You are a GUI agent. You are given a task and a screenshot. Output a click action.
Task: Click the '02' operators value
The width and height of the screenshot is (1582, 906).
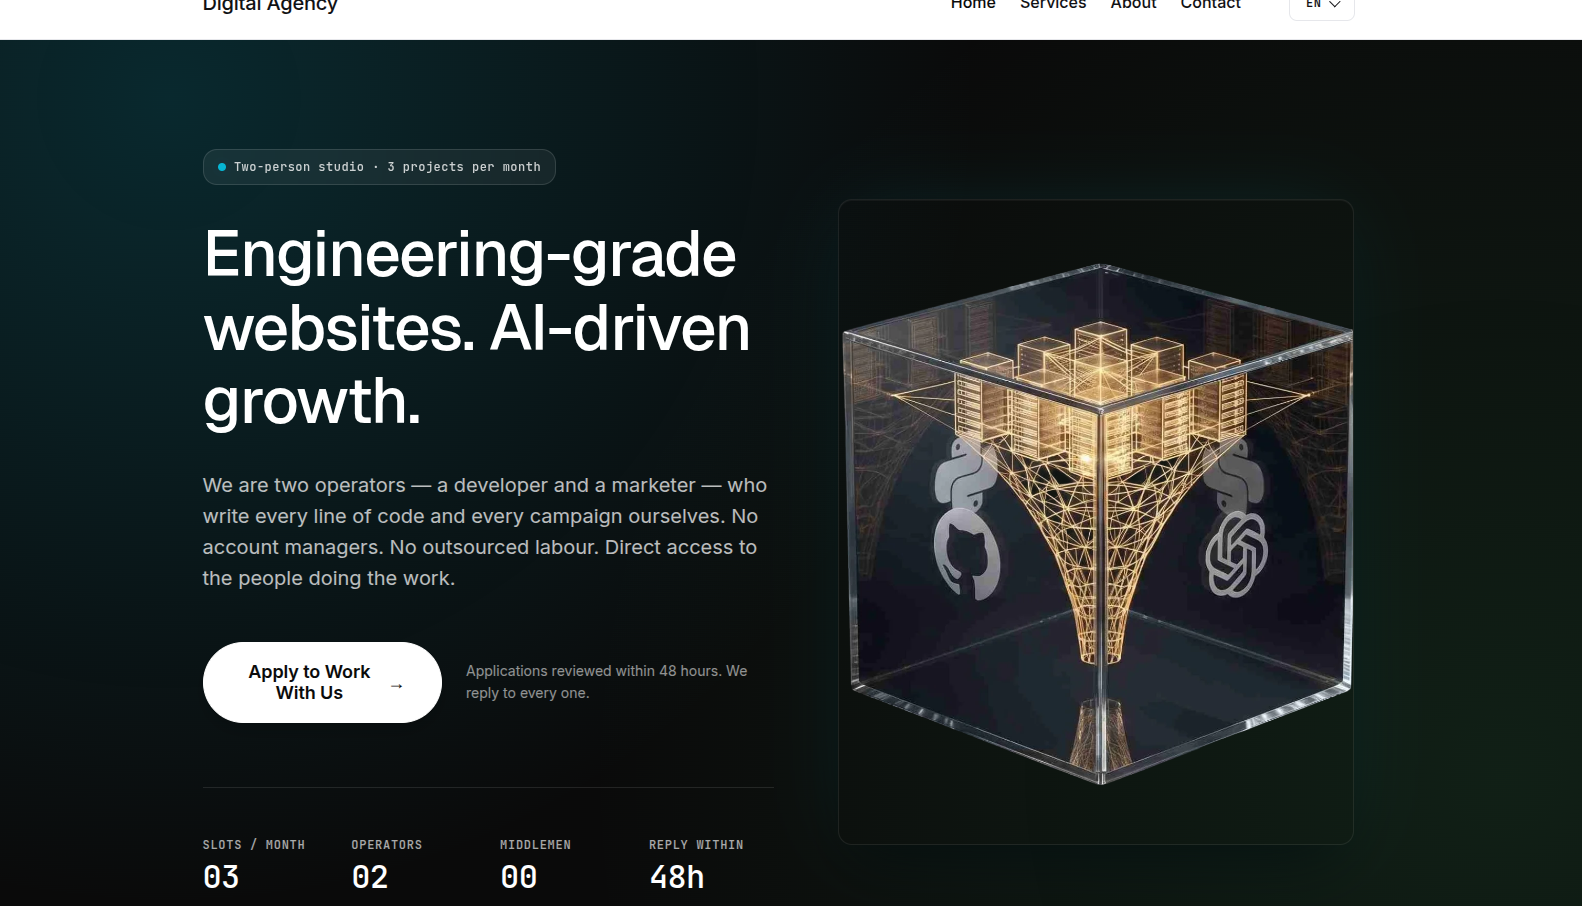tap(370, 877)
